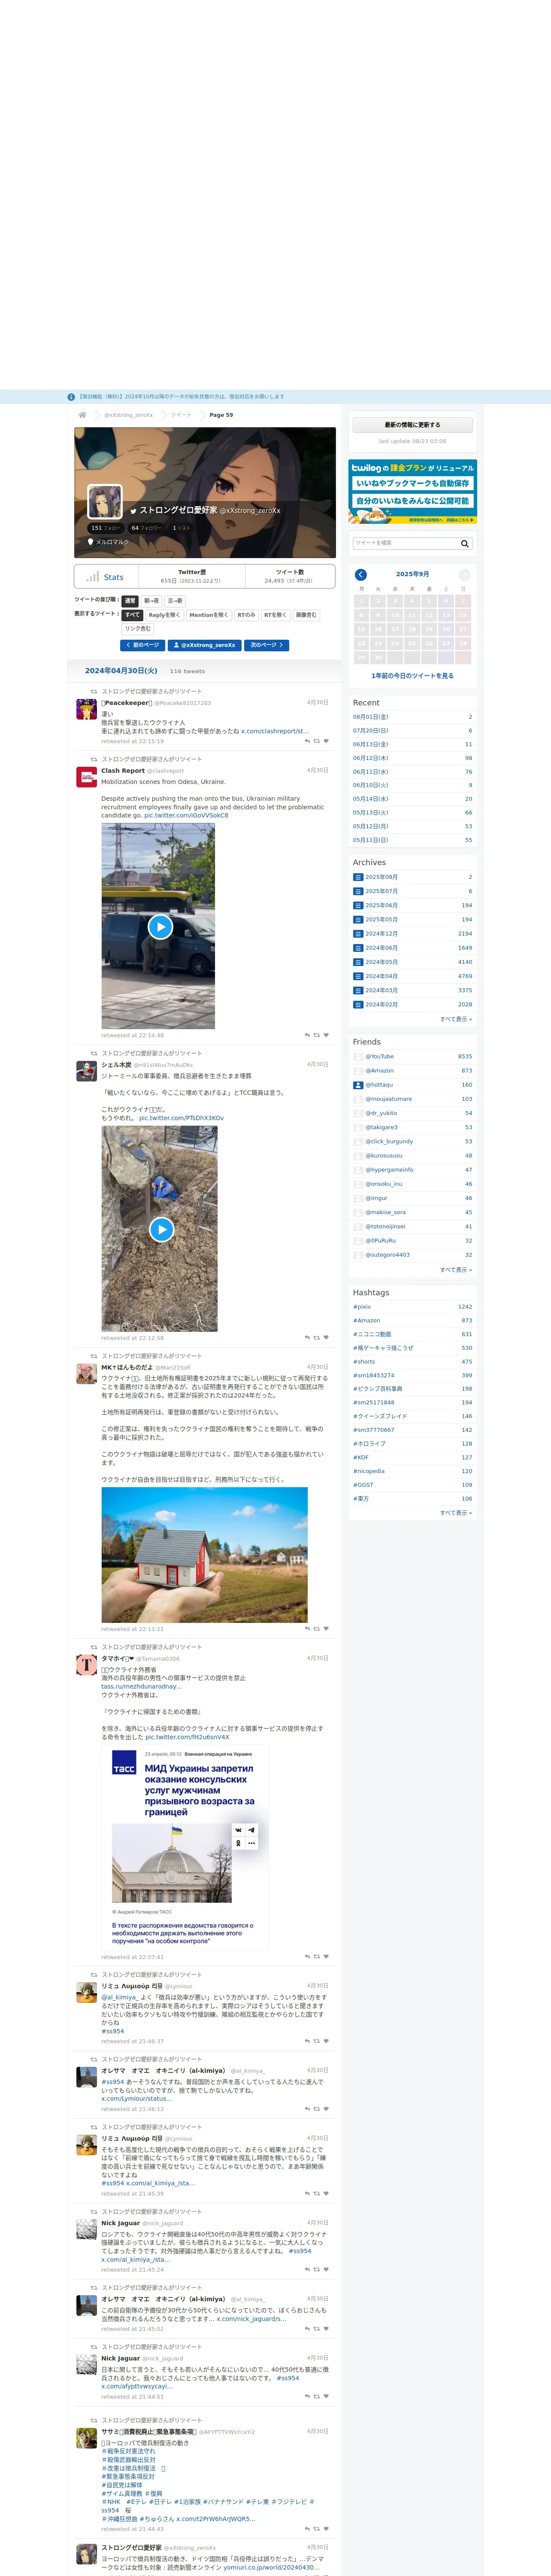The height and width of the screenshot is (2576, 551).
Task: Select the すべて tweet filter
Action: tap(132, 615)
